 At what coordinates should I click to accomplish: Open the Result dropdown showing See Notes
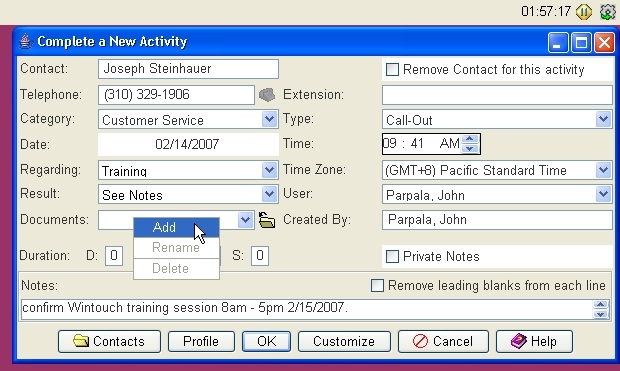(269, 194)
